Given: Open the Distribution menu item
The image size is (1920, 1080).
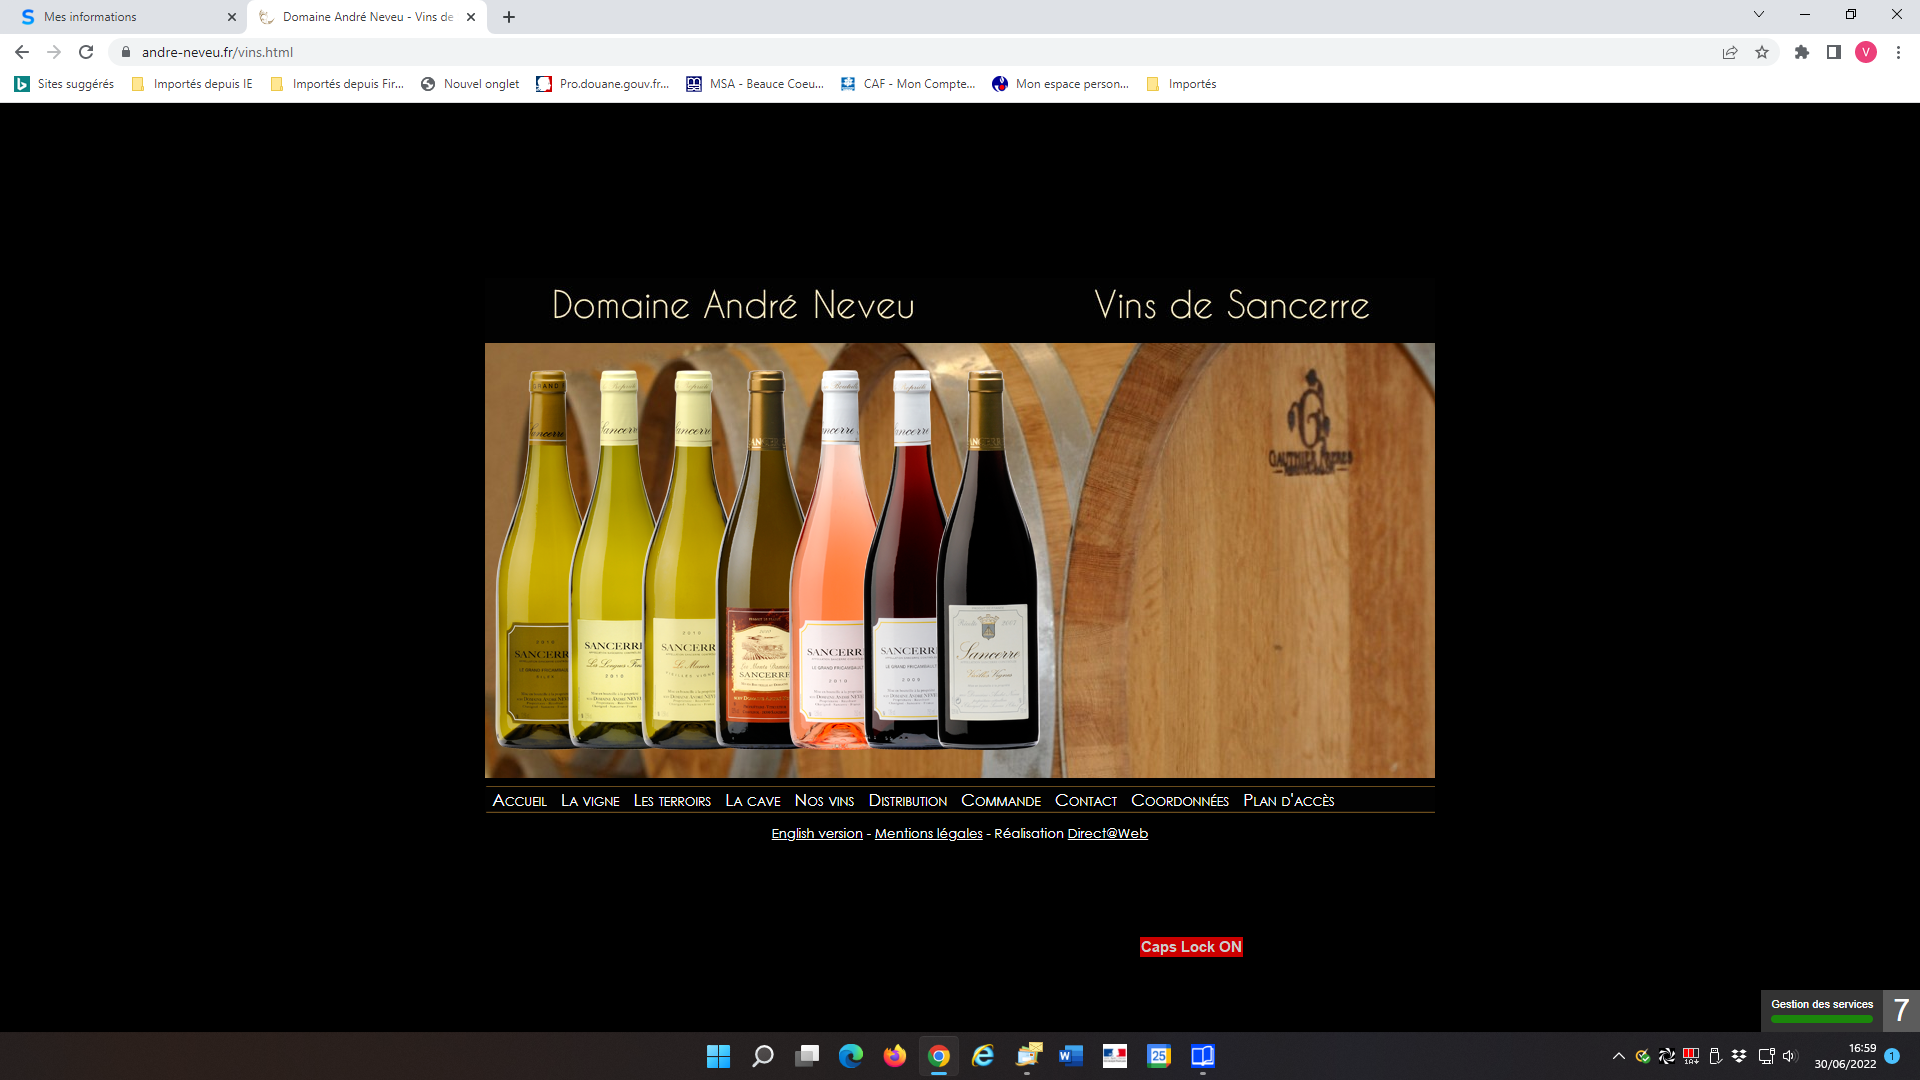Looking at the screenshot, I should coord(908,801).
